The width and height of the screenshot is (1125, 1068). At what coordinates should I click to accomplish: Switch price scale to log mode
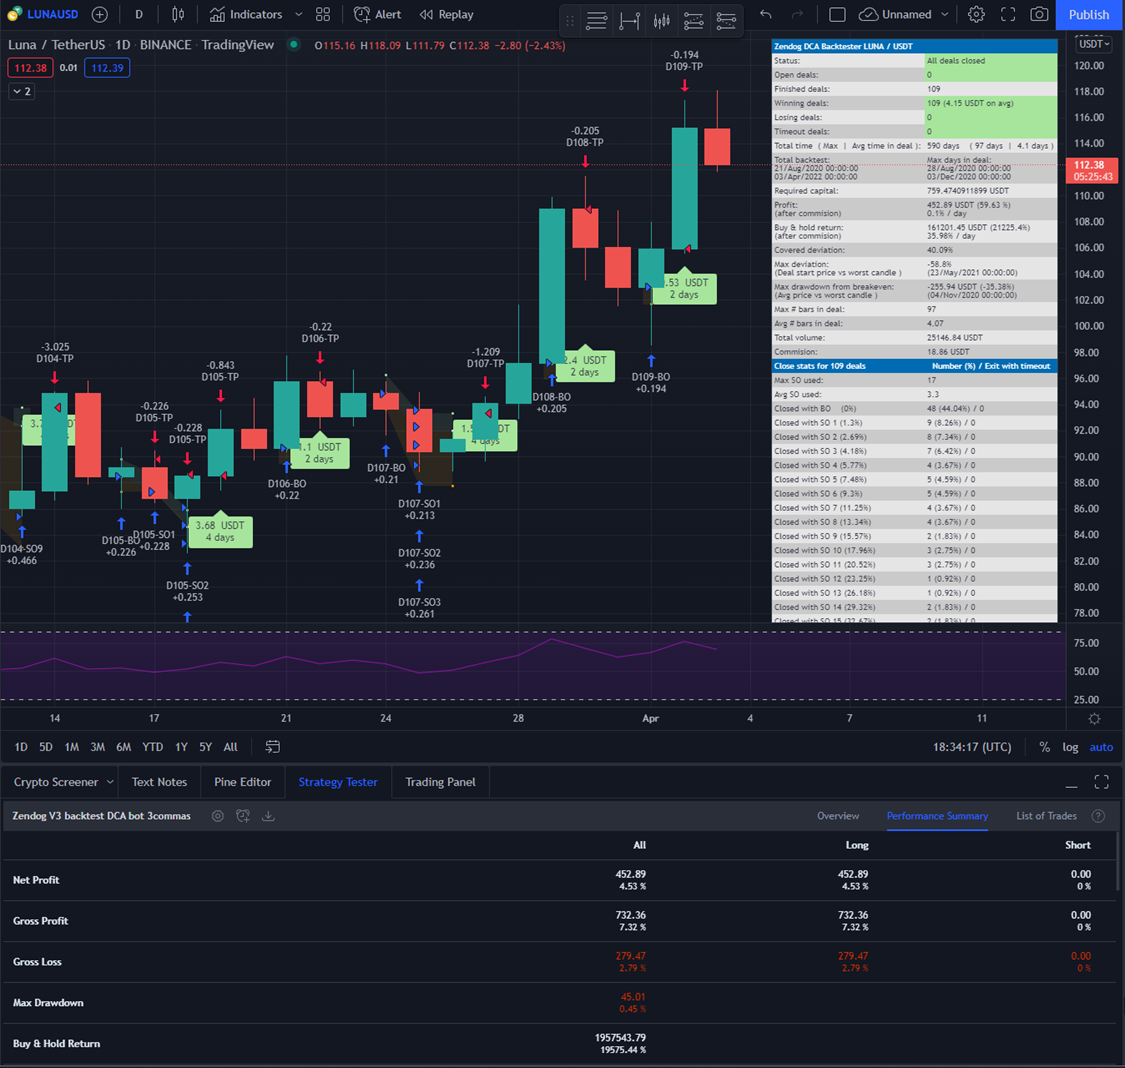(1069, 746)
